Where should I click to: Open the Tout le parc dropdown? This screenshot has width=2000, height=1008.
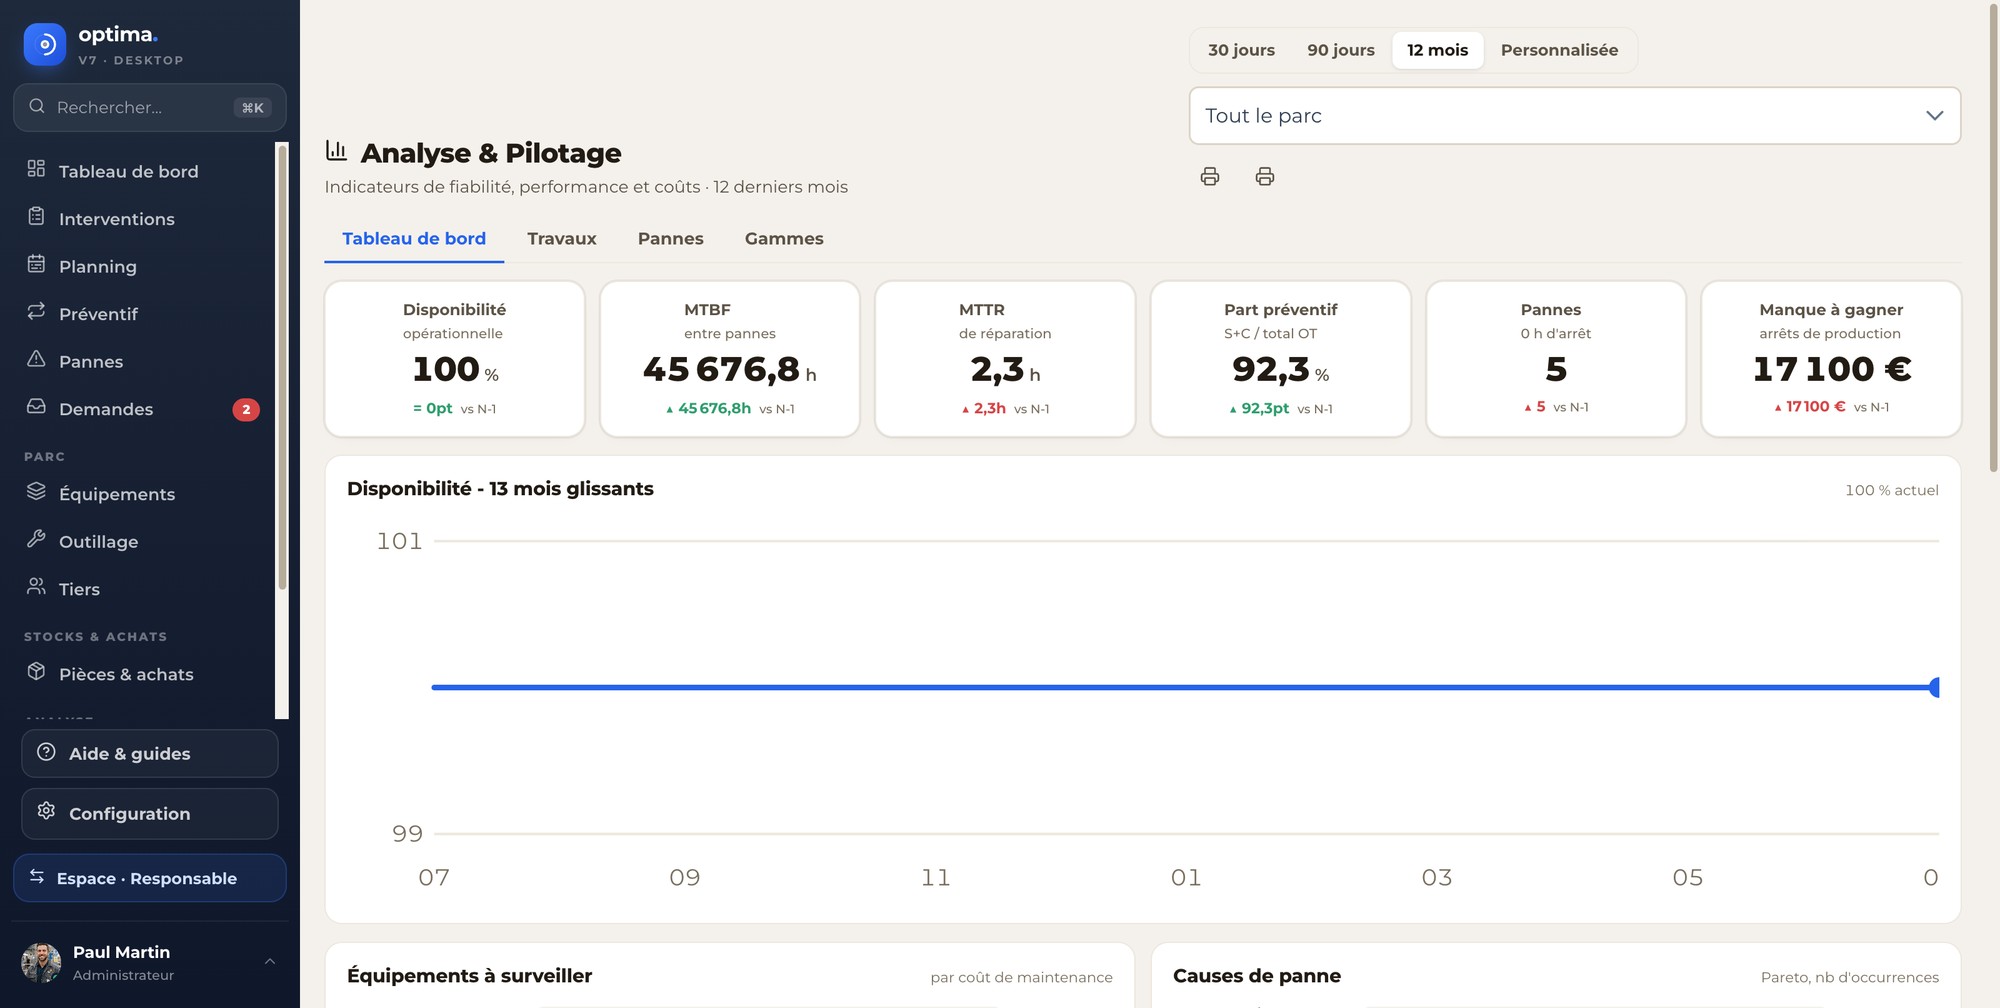[x=1575, y=116]
